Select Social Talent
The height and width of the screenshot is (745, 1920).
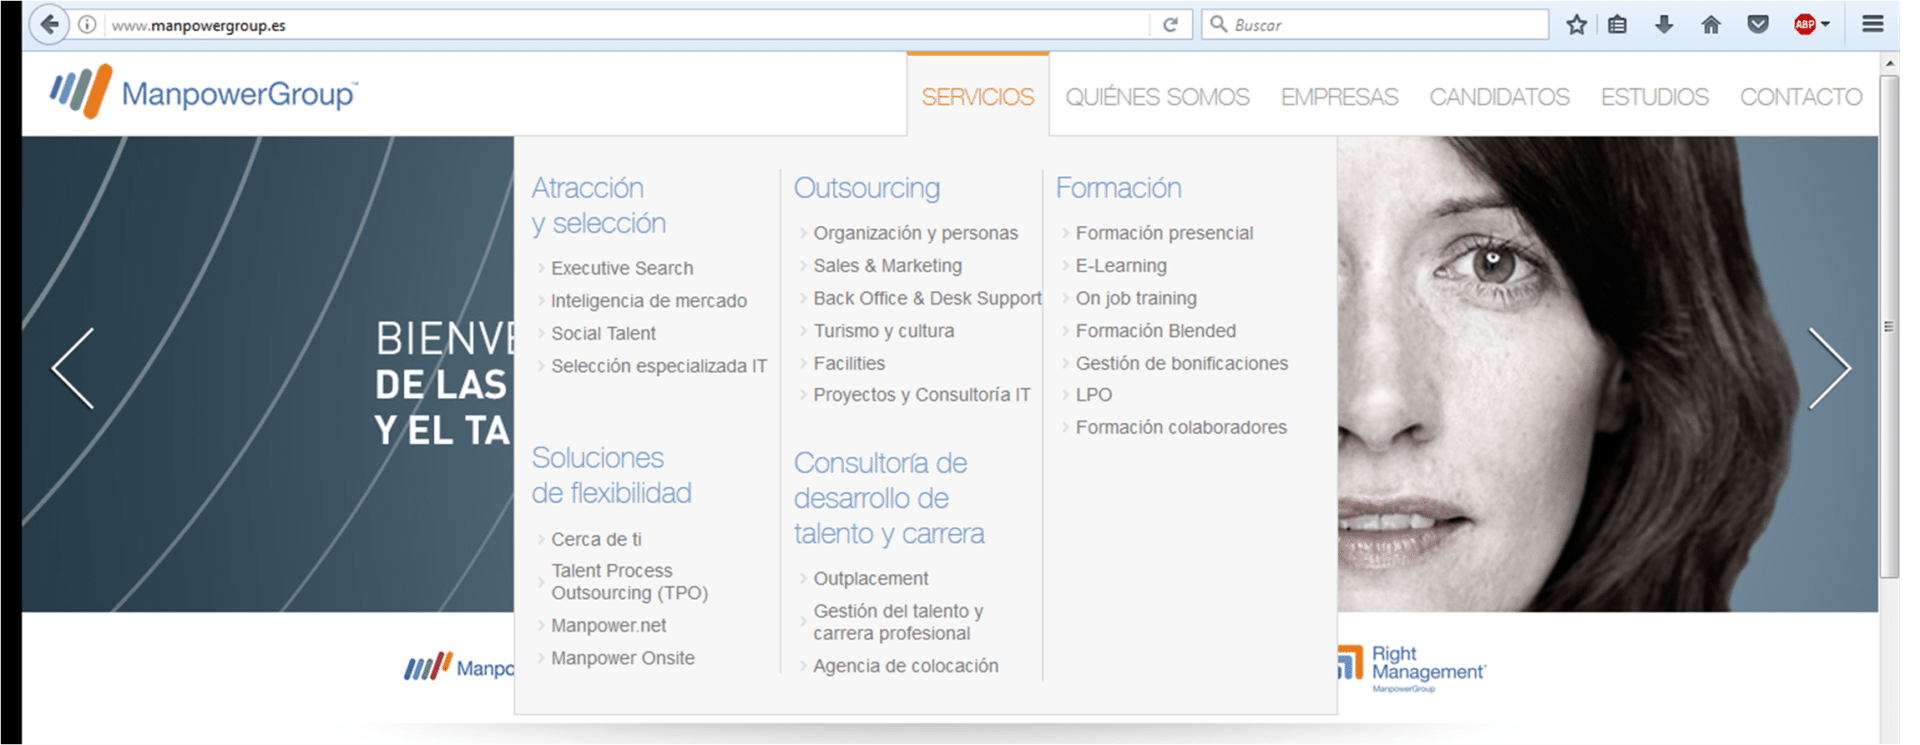(603, 333)
